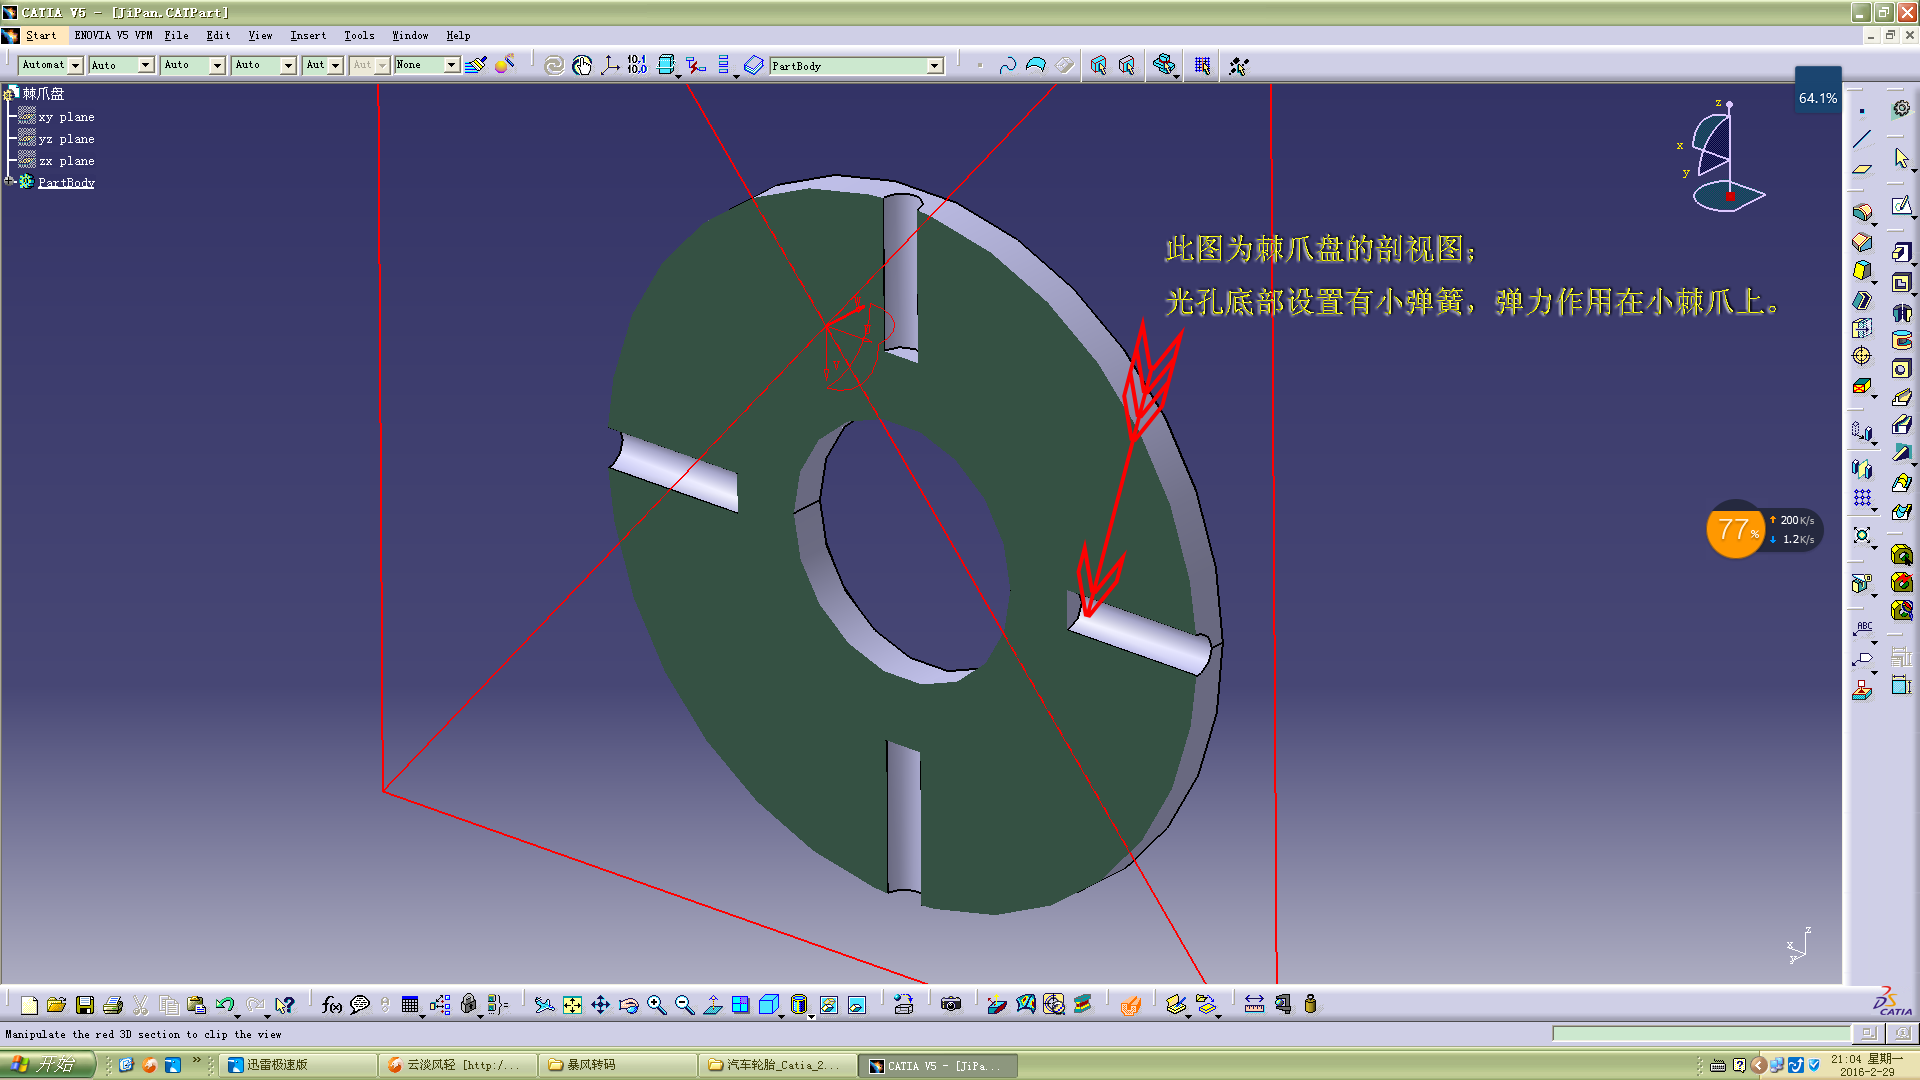This screenshot has width=1920, height=1080.
Task: Open the ENOVIA V5 VPM menu
Action: tap(113, 35)
